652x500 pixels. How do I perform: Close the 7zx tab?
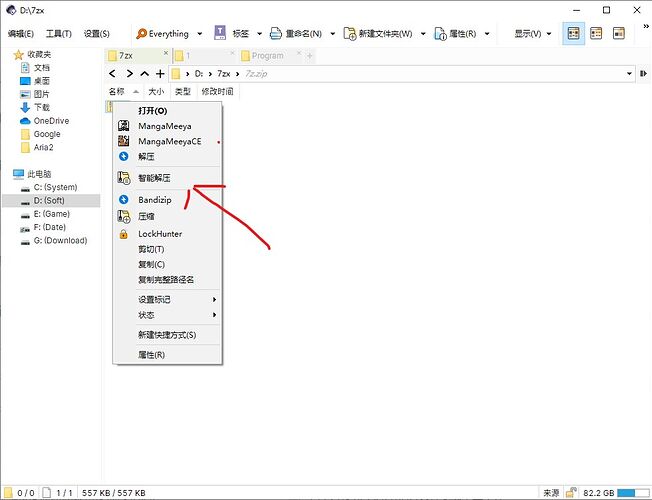(x=166, y=53)
